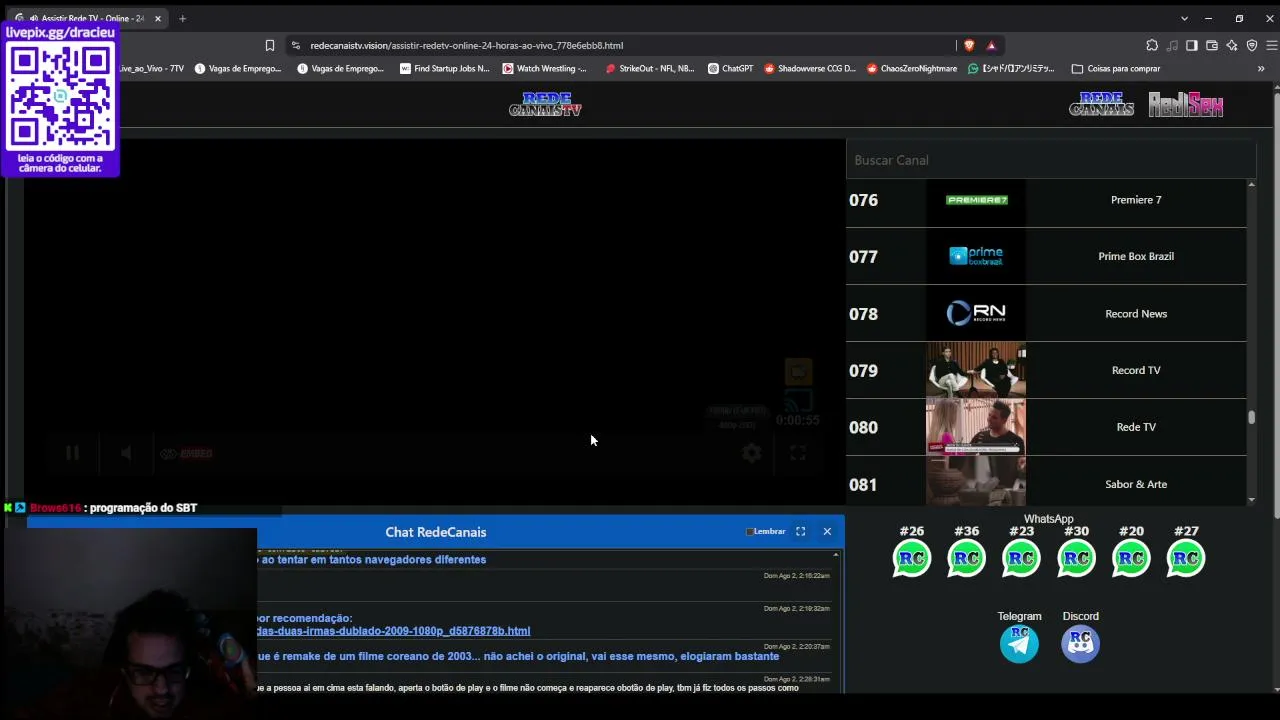This screenshot has width=1280, height=720.
Task: Toggle the Lembrar checkbox in chat
Action: pos(750,532)
